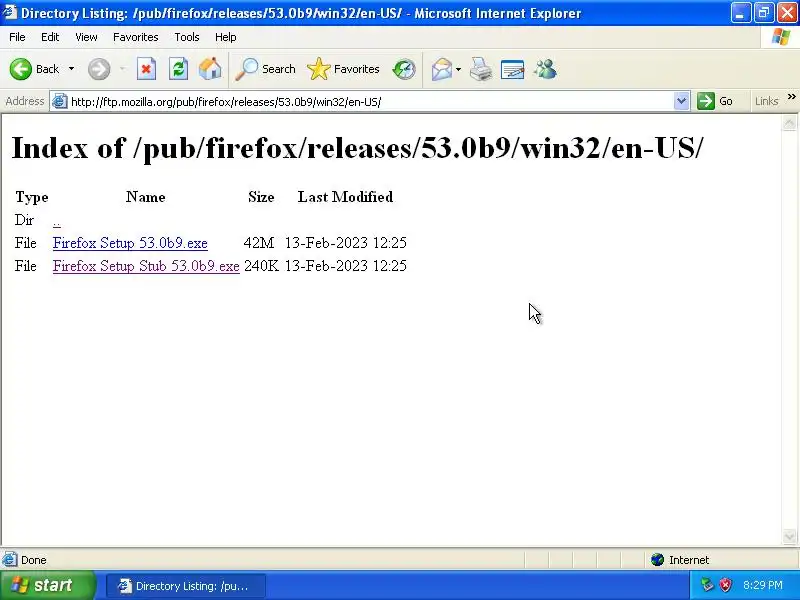
Task: Open the View menu
Action: pos(86,37)
